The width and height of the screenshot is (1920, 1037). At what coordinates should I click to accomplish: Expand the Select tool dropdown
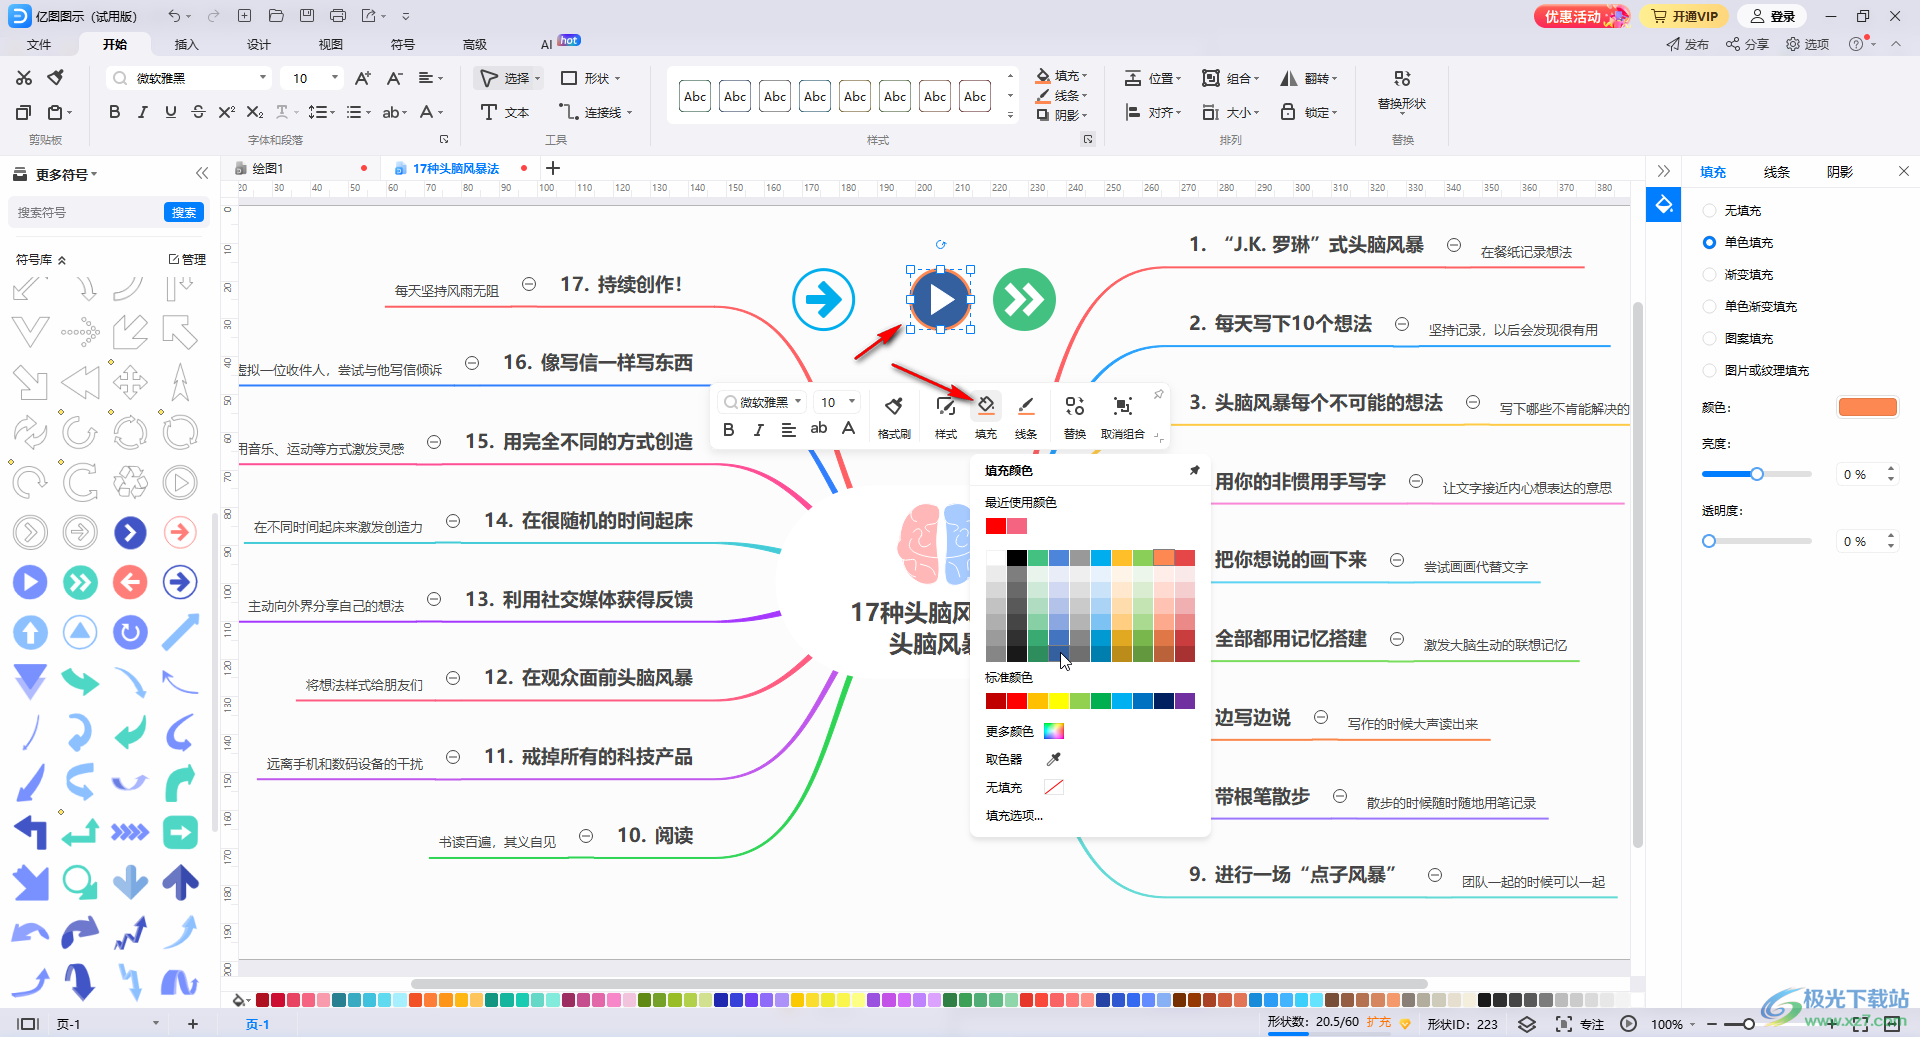pos(537,78)
